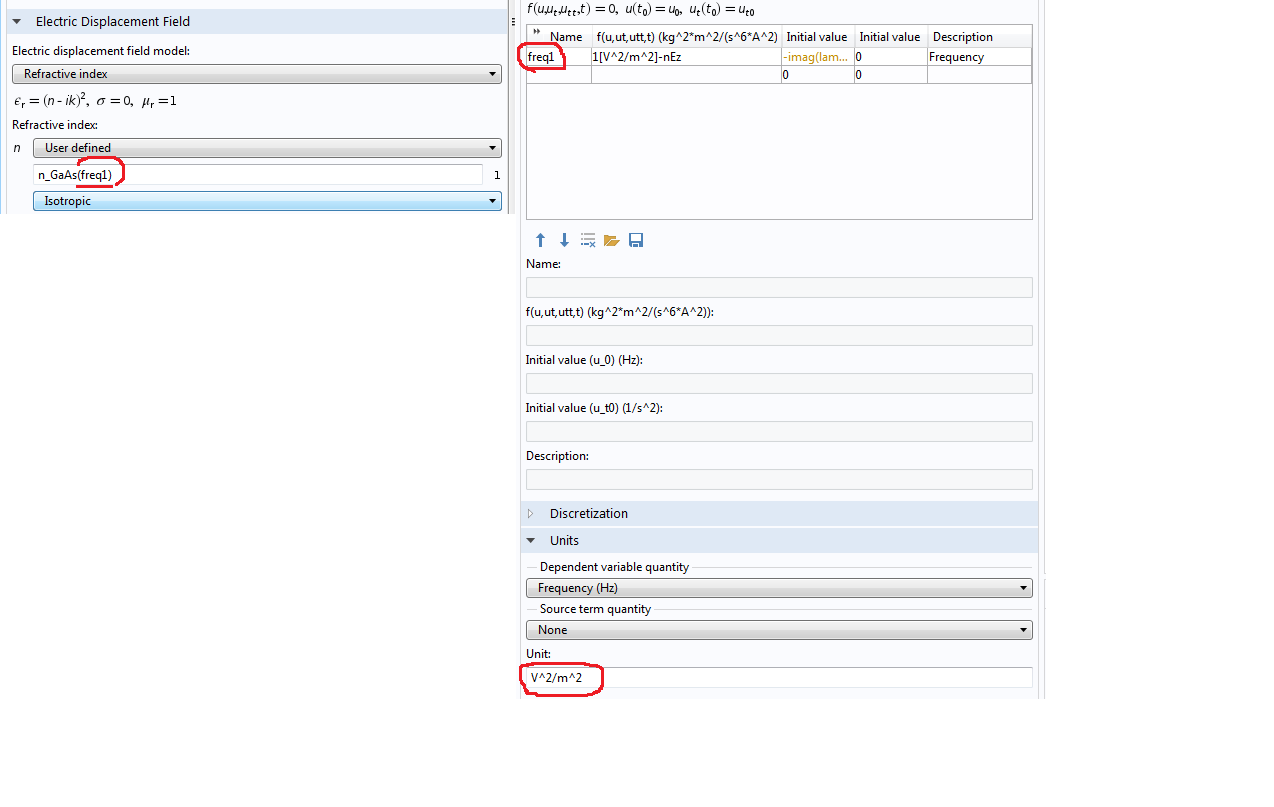
Task: Collapse the Units section
Action: [x=532, y=541]
